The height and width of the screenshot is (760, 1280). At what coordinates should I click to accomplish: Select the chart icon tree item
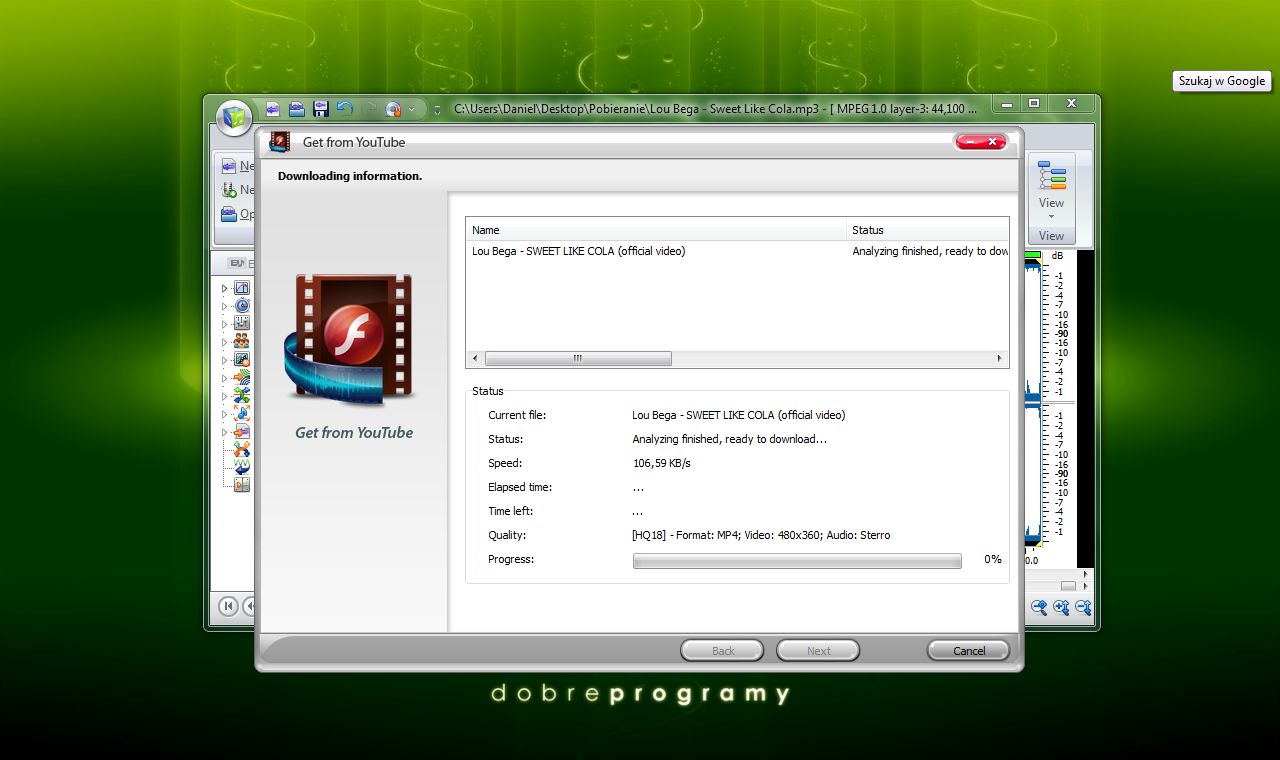pos(241,288)
